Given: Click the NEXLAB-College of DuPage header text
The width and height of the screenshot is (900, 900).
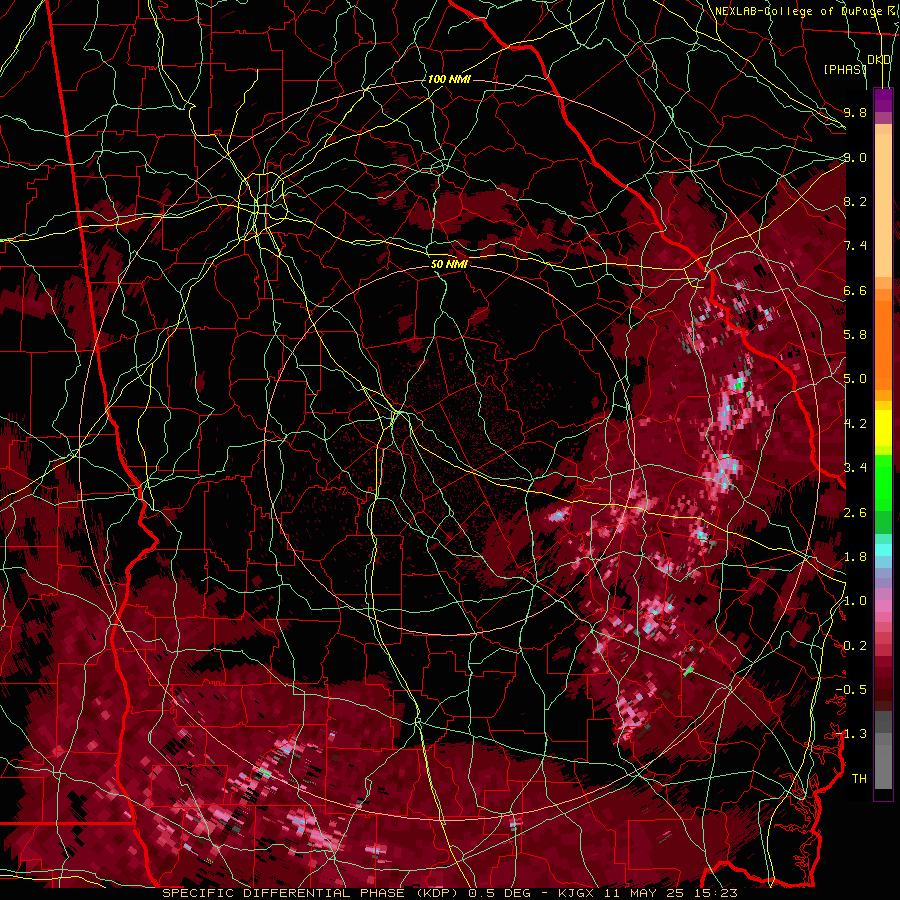Looking at the screenshot, I should (801, 11).
